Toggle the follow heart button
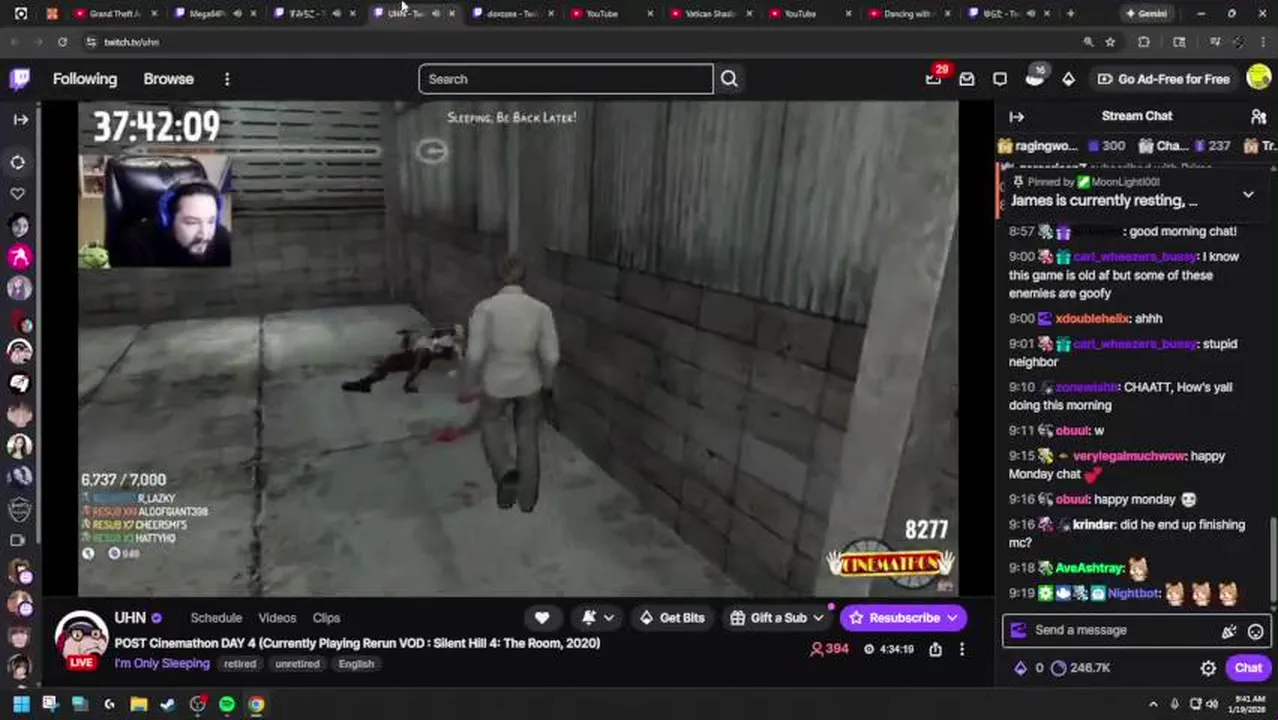1278x720 pixels. (x=542, y=618)
